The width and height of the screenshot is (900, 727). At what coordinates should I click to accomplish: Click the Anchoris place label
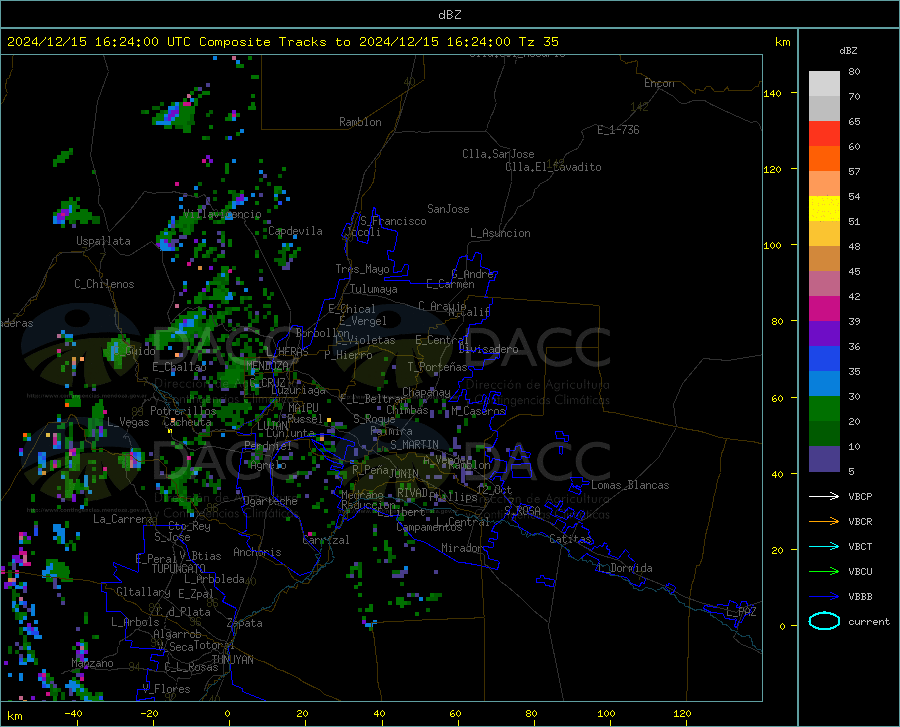257,552
